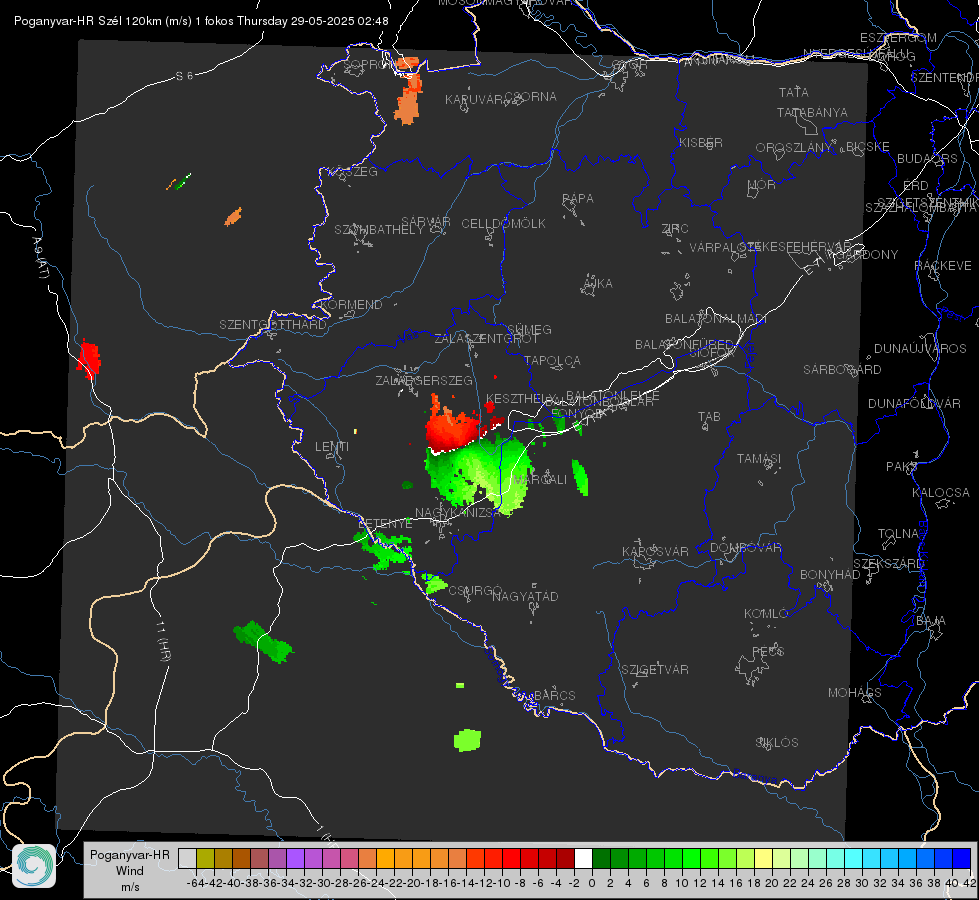The height and width of the screenshot is (900, 979).
Task: Select the BONYHAD town label
Action: 830,574
